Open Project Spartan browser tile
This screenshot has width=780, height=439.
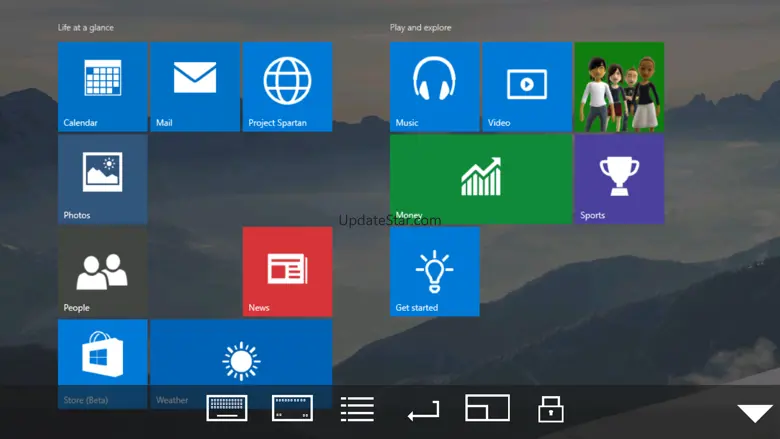[287, 87]
